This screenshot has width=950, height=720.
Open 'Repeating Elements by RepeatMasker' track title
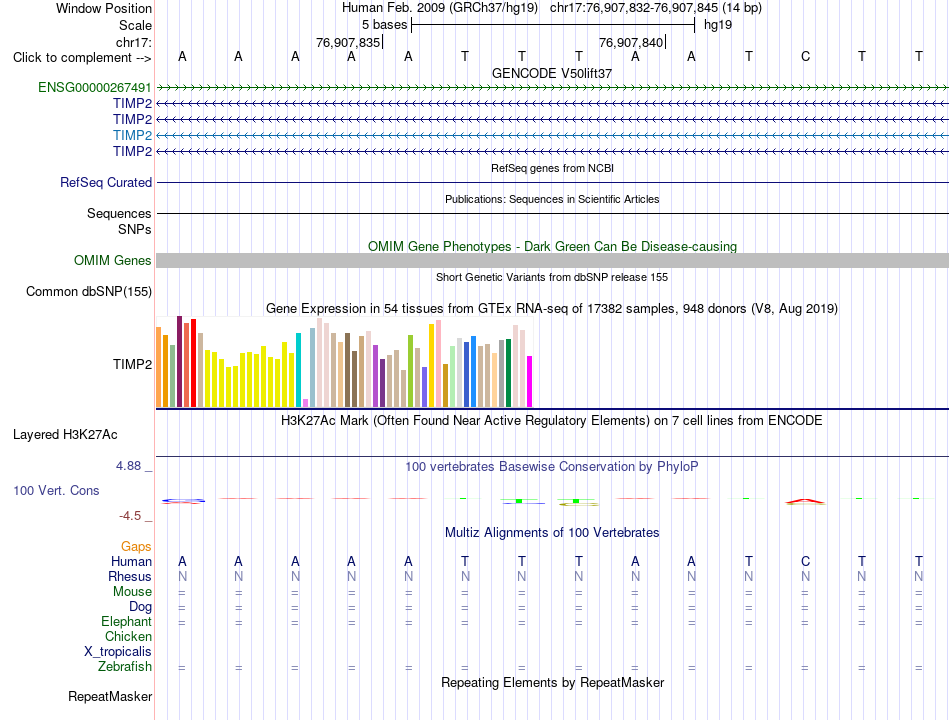click(552, 682)
